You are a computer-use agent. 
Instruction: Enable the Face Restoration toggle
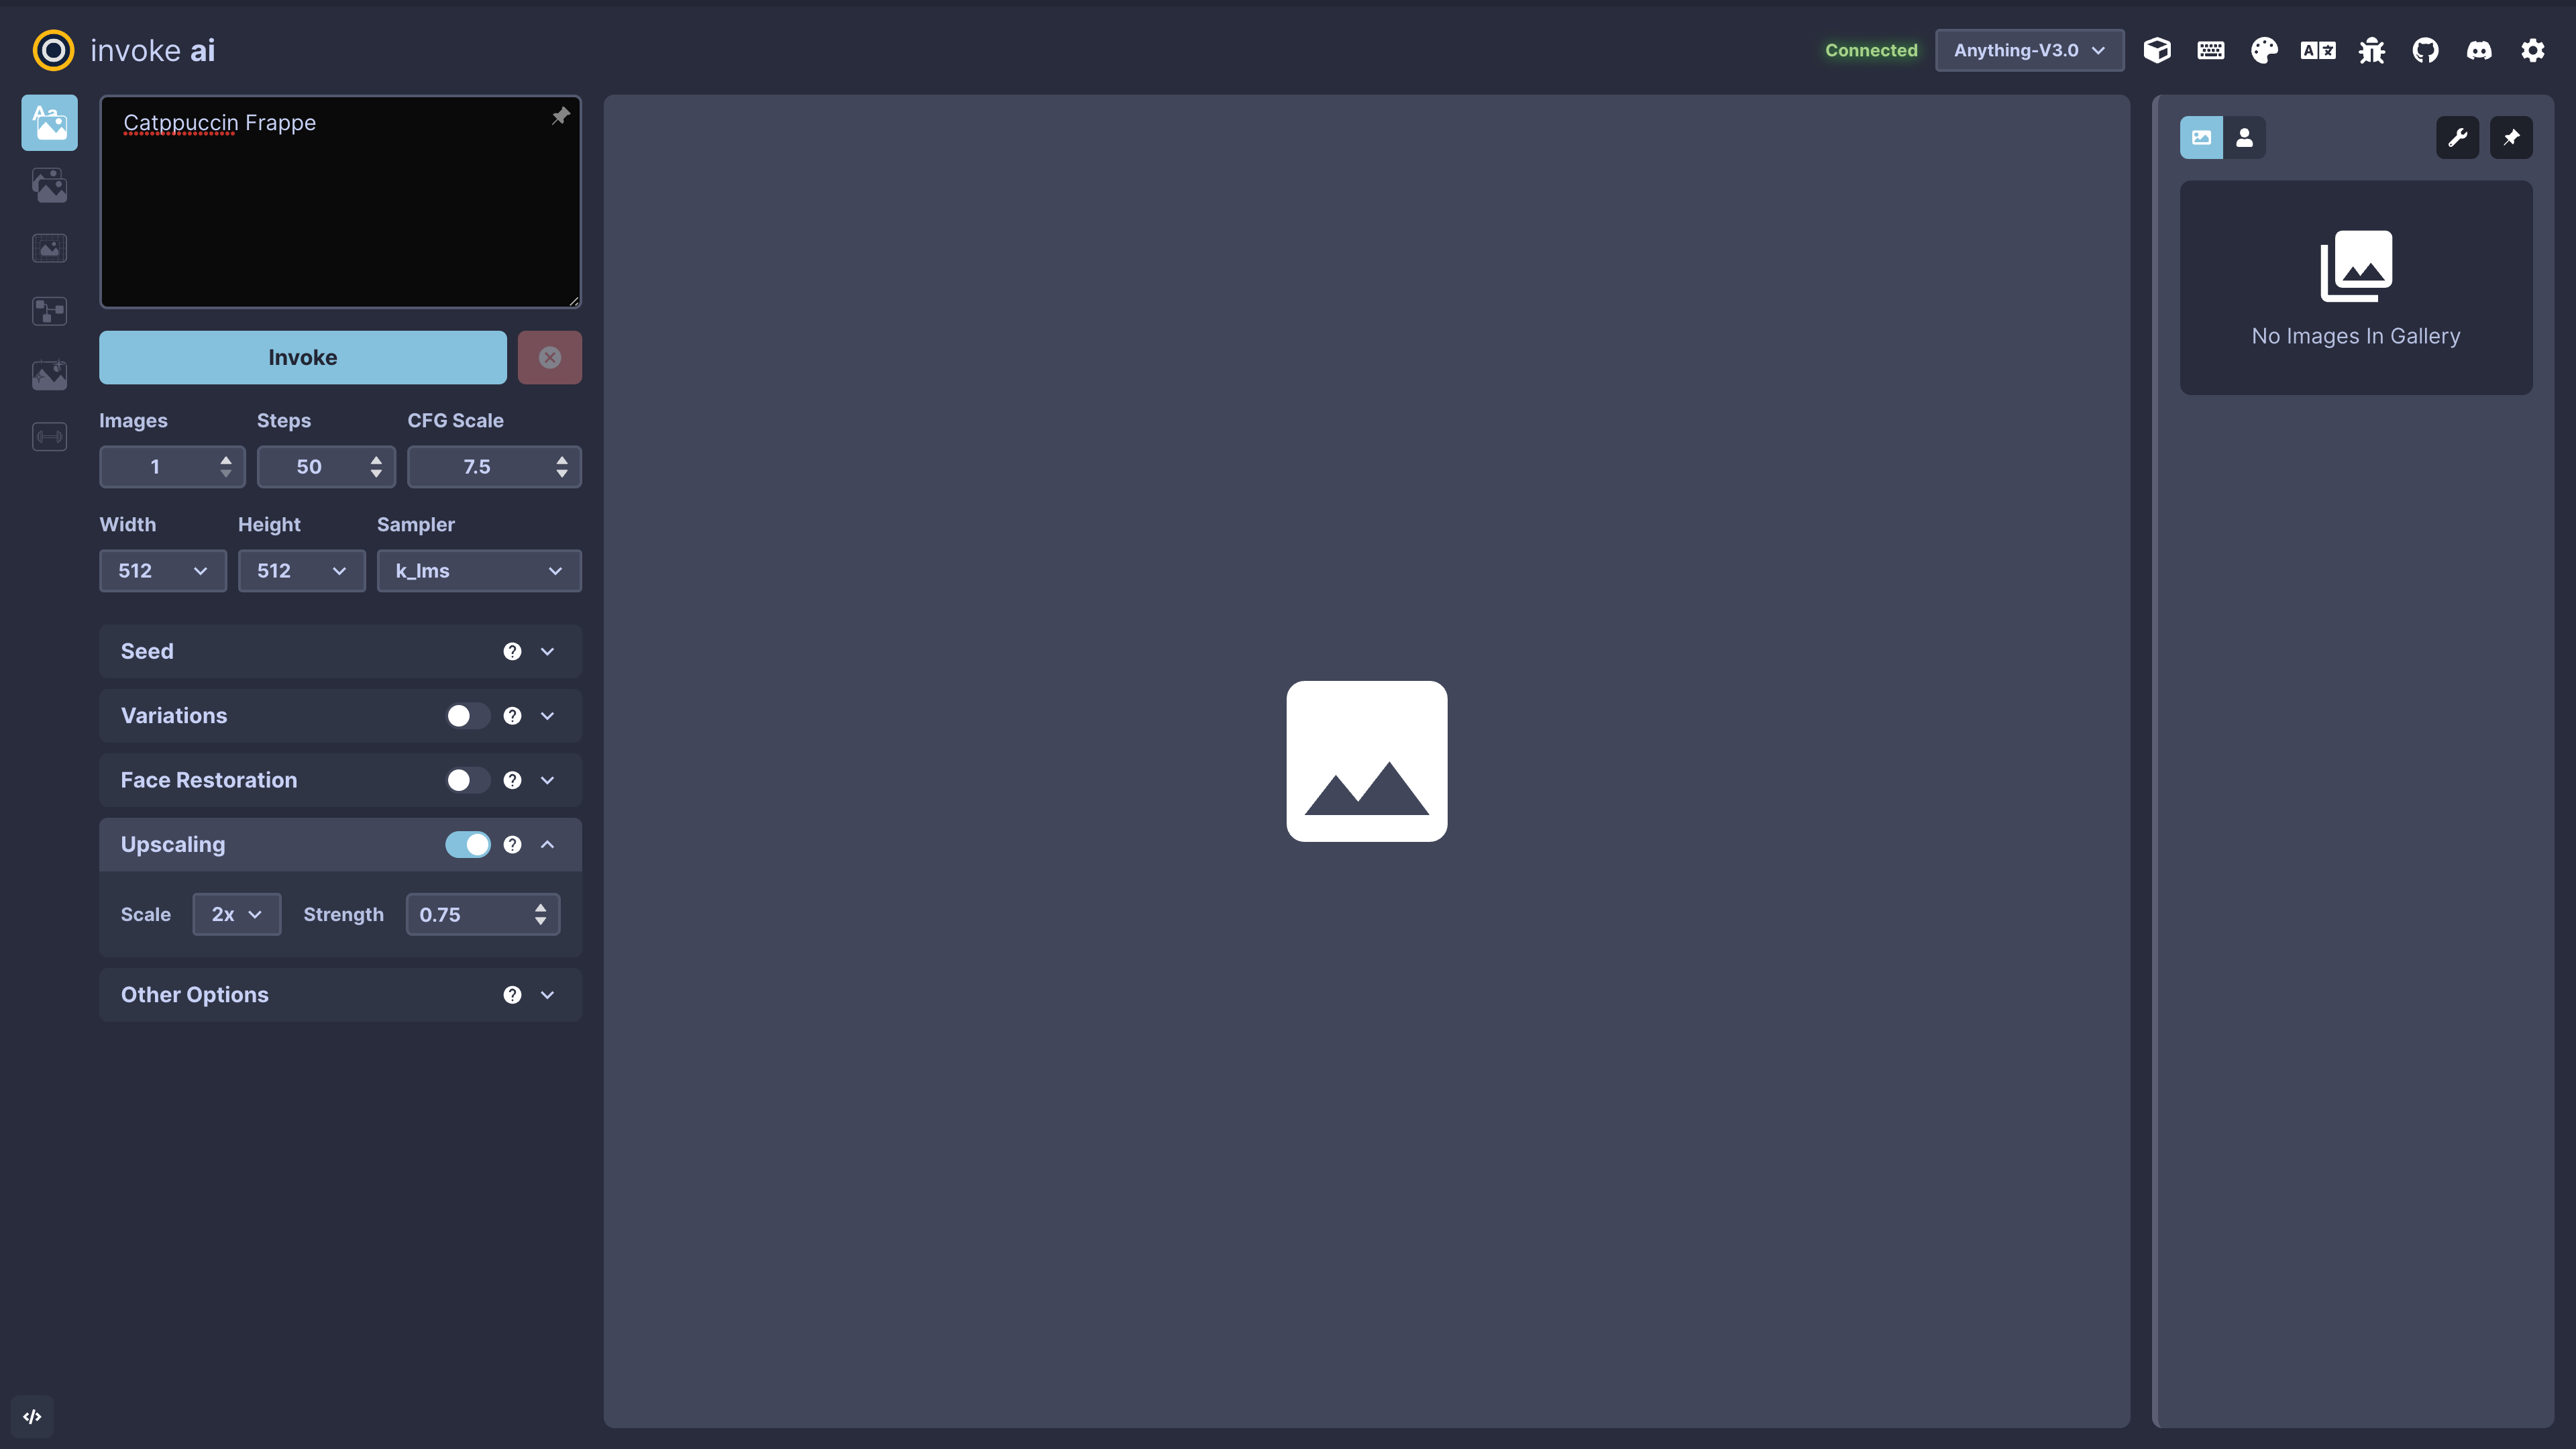(x=467, y=780)
